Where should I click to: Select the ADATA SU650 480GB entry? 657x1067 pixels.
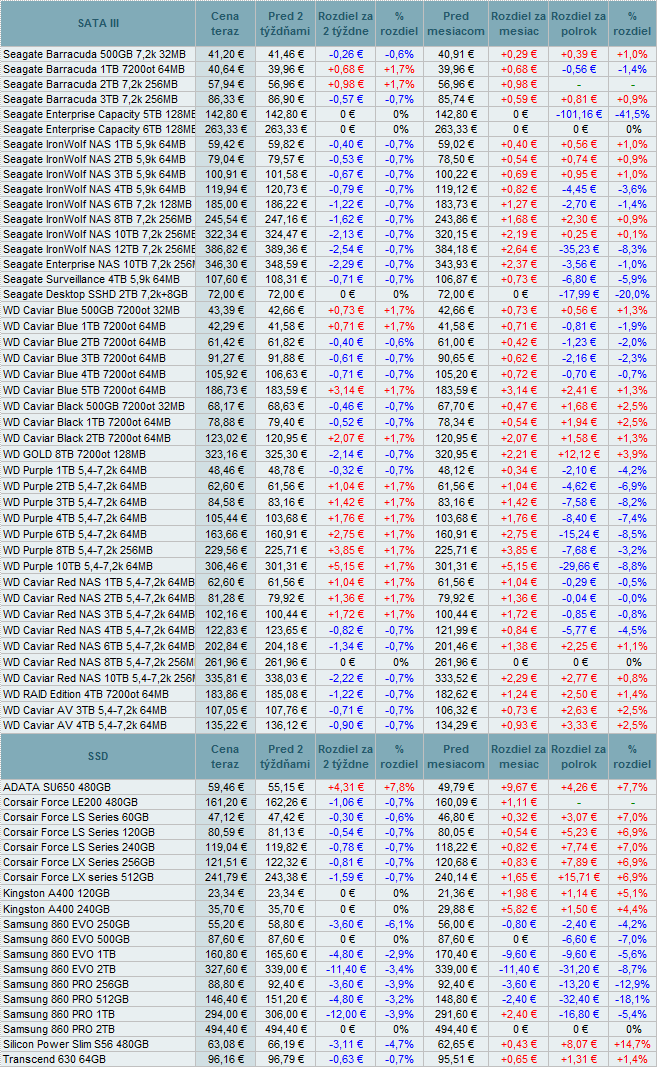[x=59, y=787]
